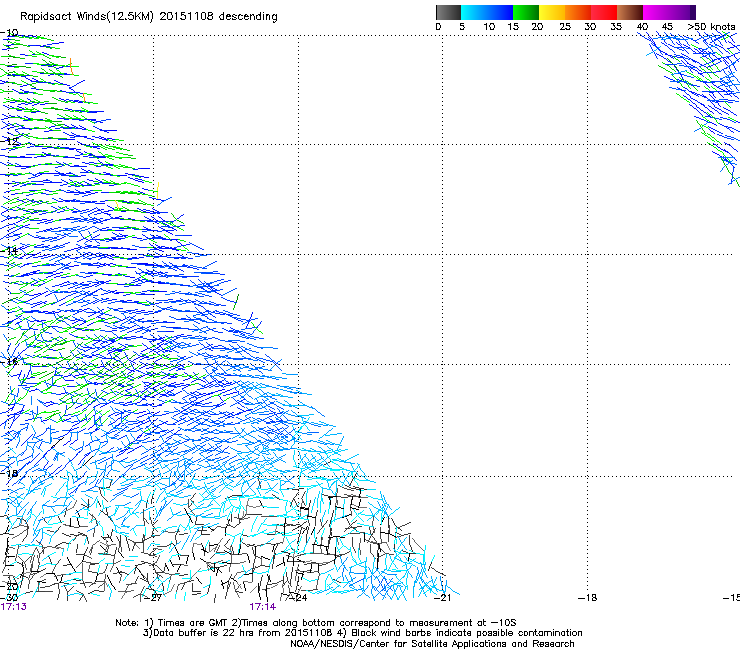
Task: Pick the red 30-35 knots legend swatch
Action: coord(604,12)
